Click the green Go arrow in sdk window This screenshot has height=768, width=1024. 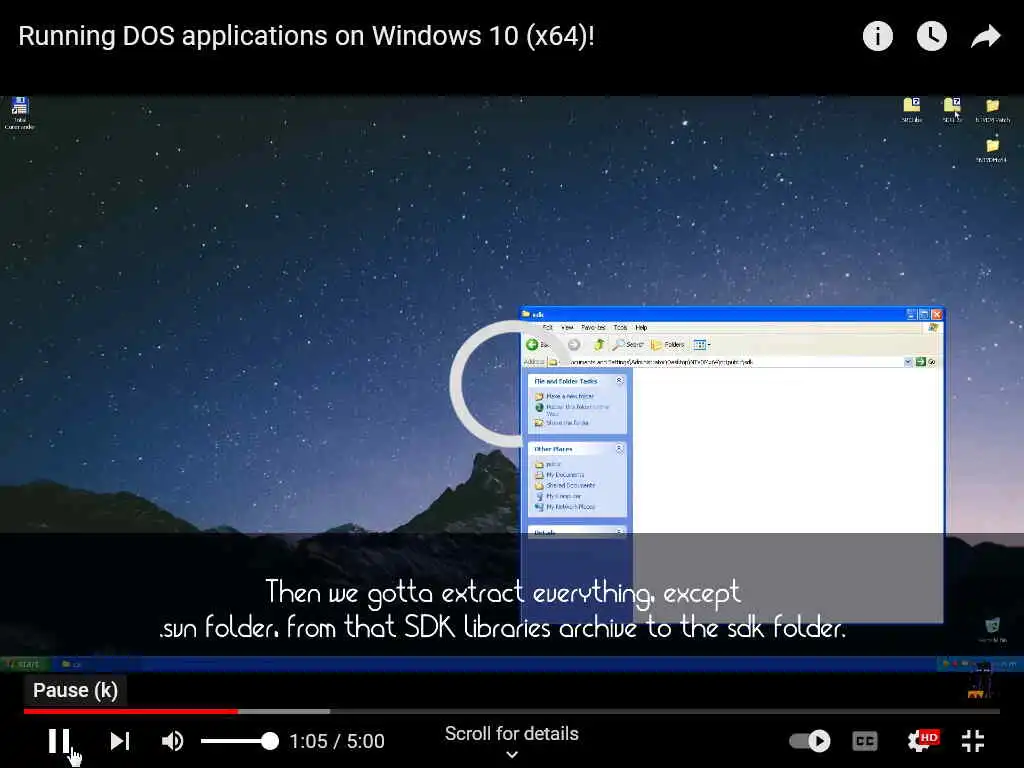pos(920,362)
